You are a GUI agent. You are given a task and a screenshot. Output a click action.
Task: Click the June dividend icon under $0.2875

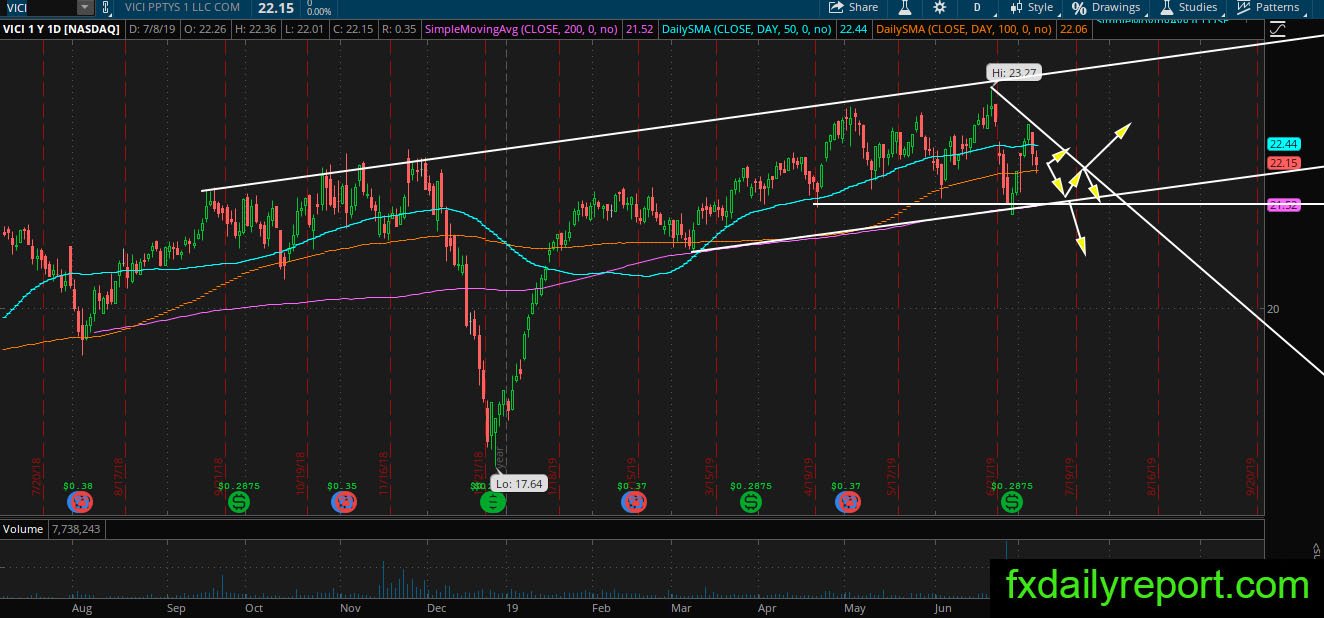[1012, 502]
